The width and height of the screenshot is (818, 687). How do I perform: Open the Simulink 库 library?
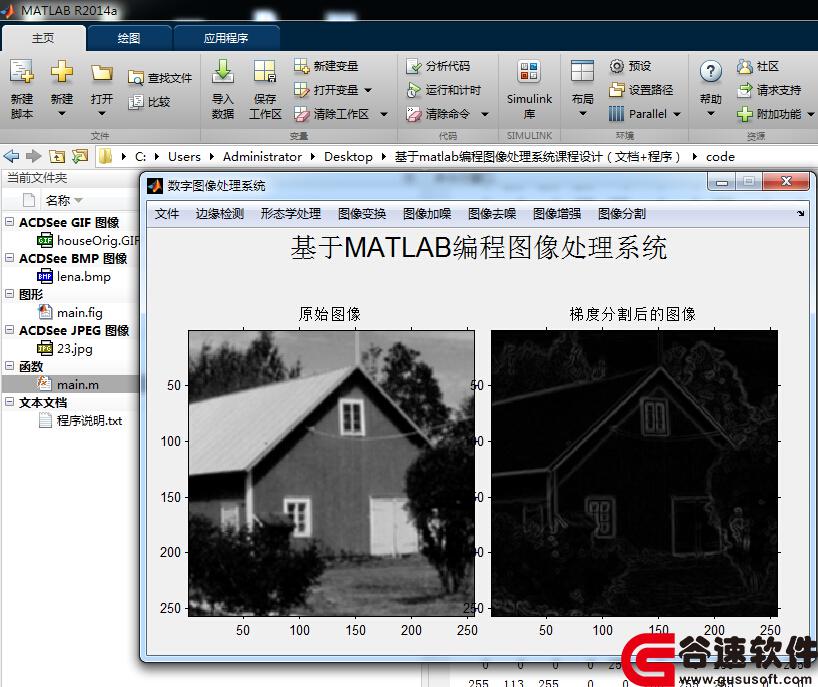click(x=529, y=89)
